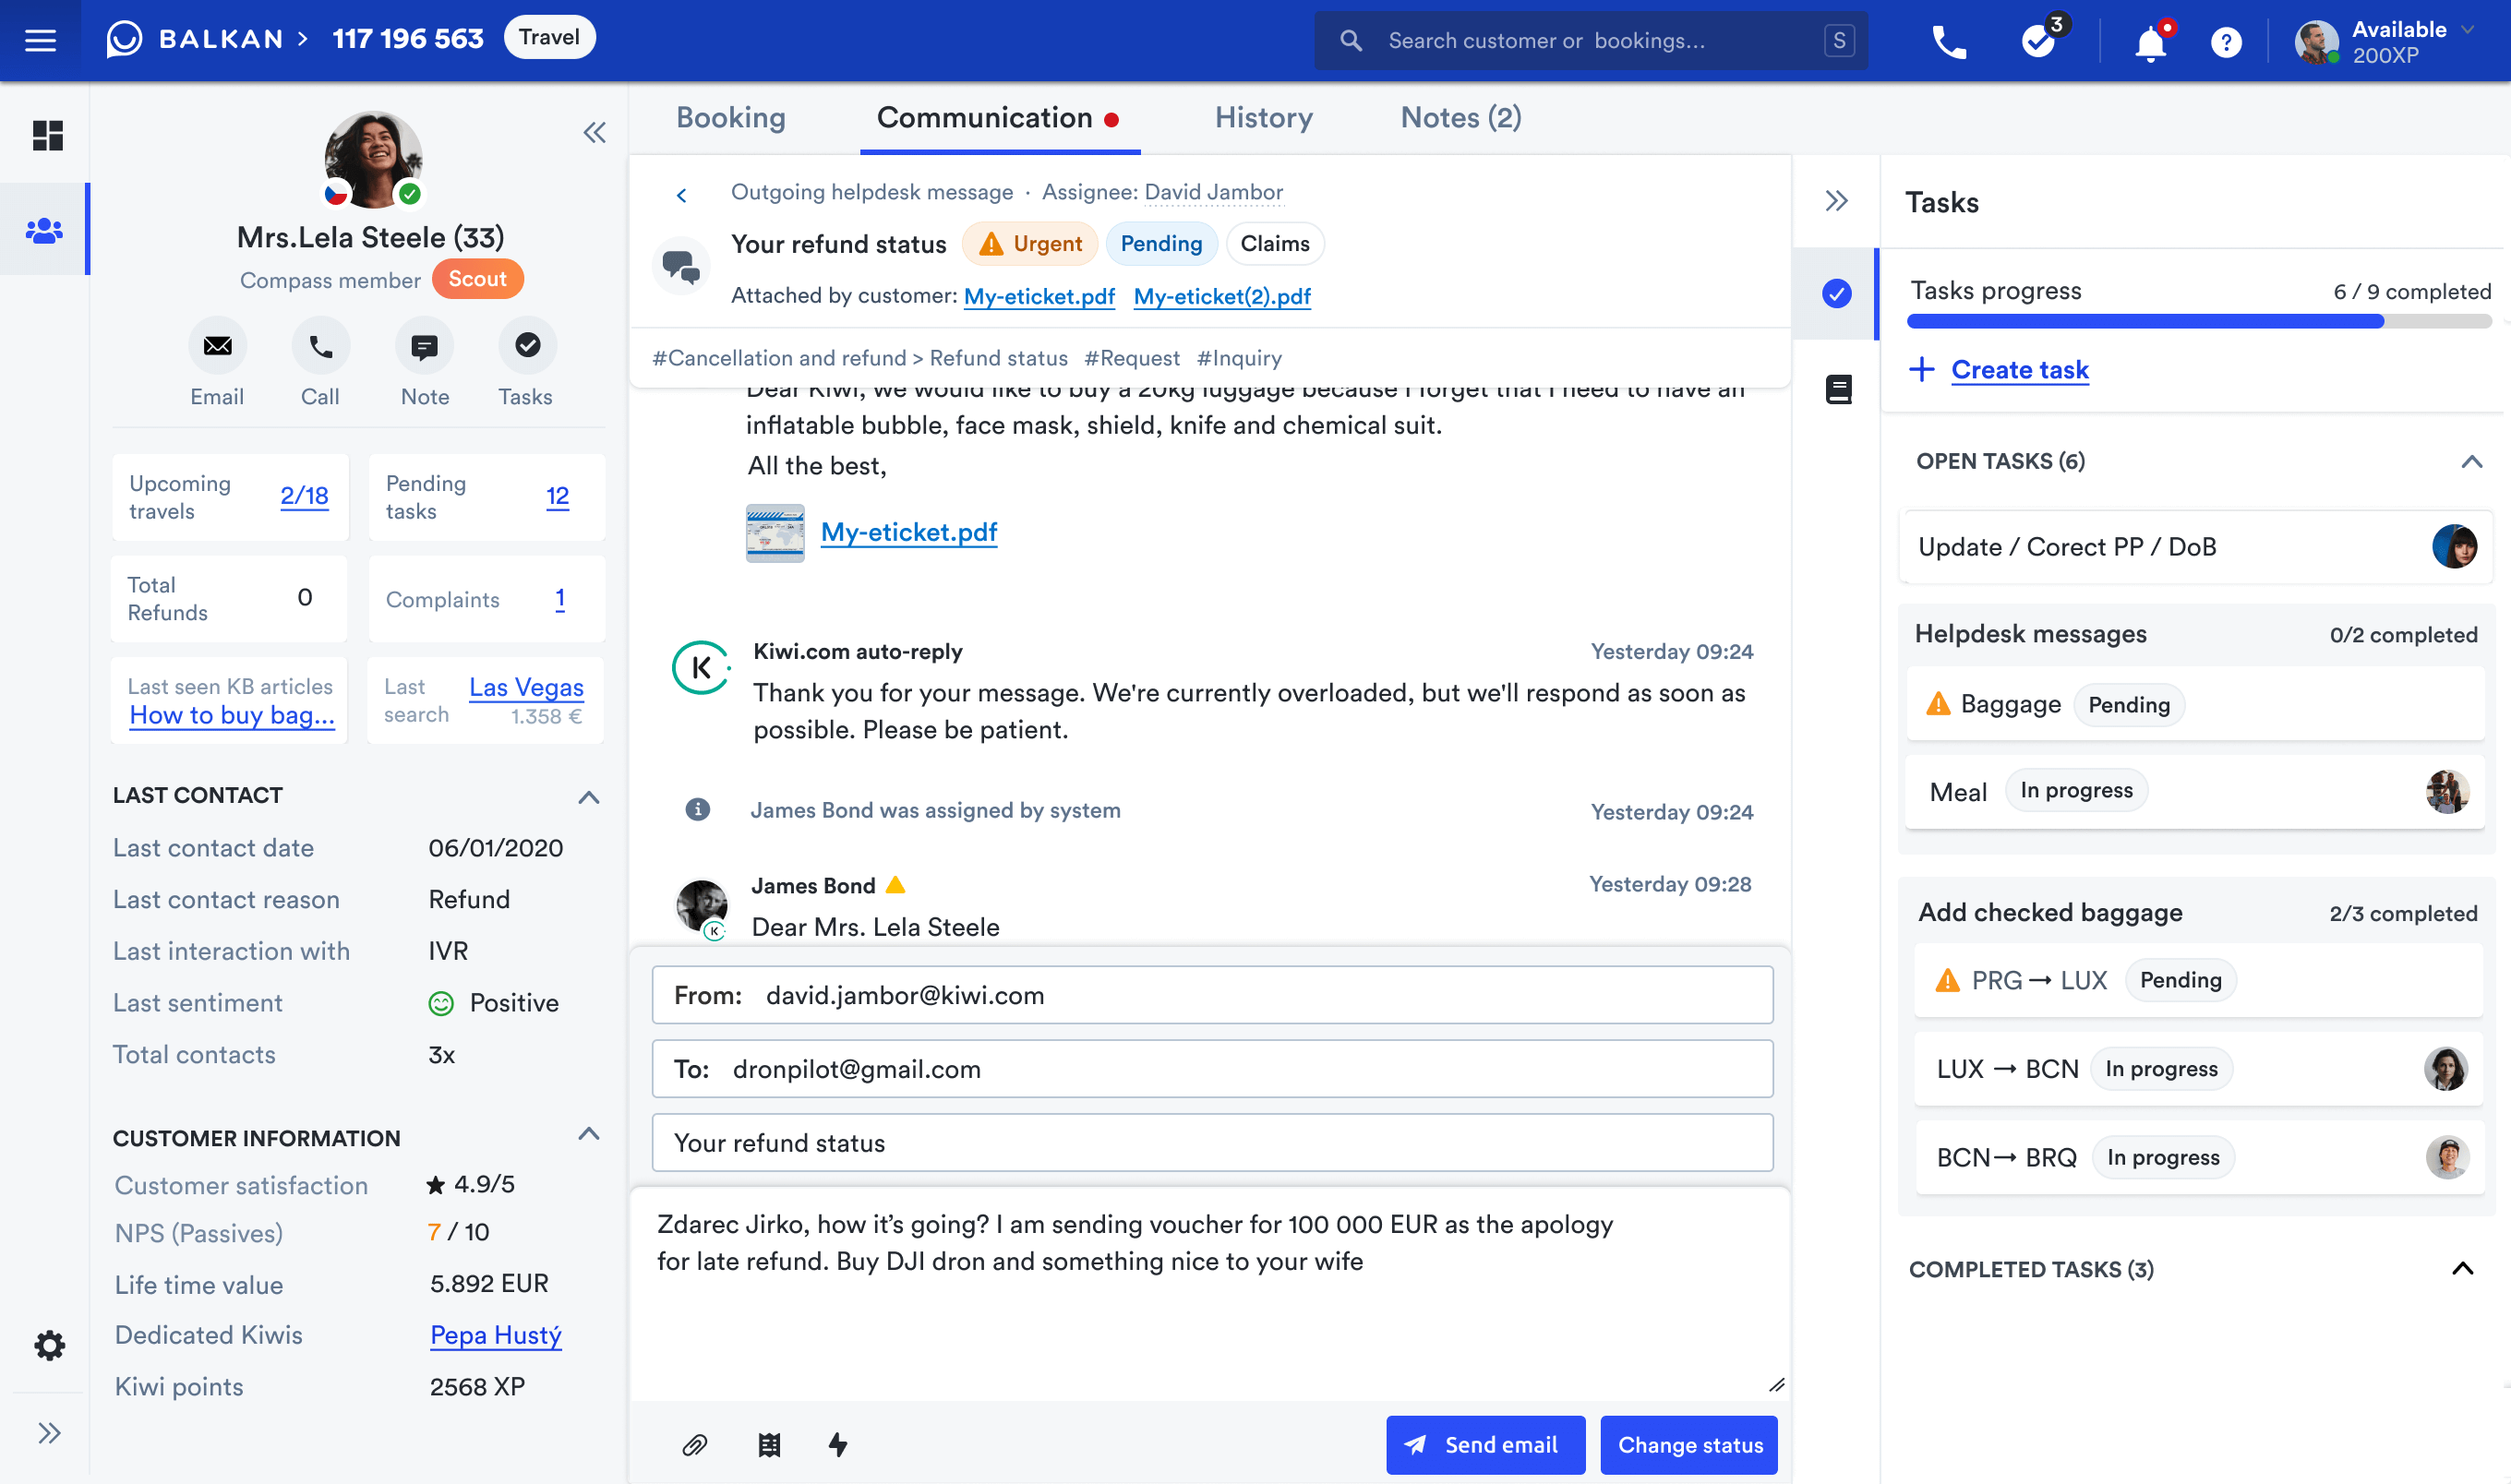Screen dimensions: 2511x1484
Task: Select the notes document side tab
Action: coord(1838,389)
